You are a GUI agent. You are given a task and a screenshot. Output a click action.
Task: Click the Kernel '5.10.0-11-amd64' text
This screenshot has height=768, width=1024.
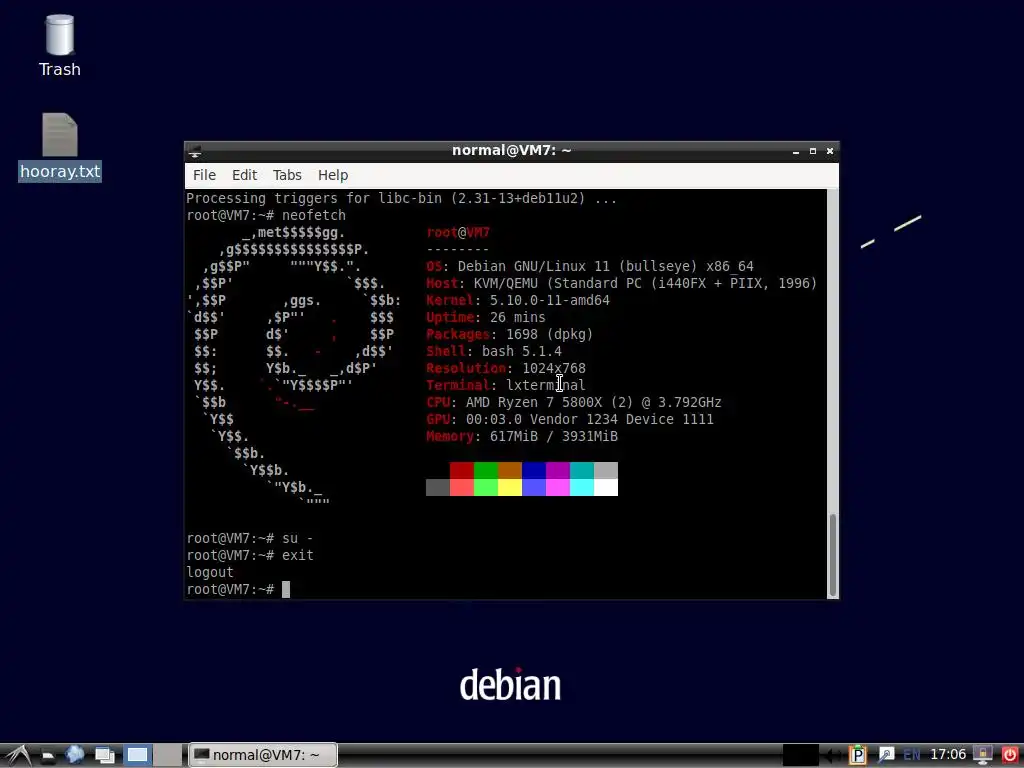pos(550,300)
